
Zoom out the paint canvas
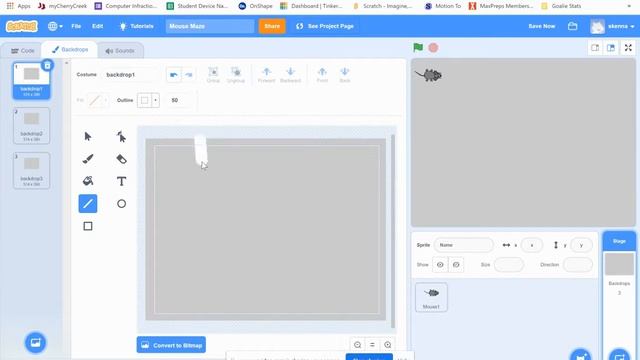358,345
